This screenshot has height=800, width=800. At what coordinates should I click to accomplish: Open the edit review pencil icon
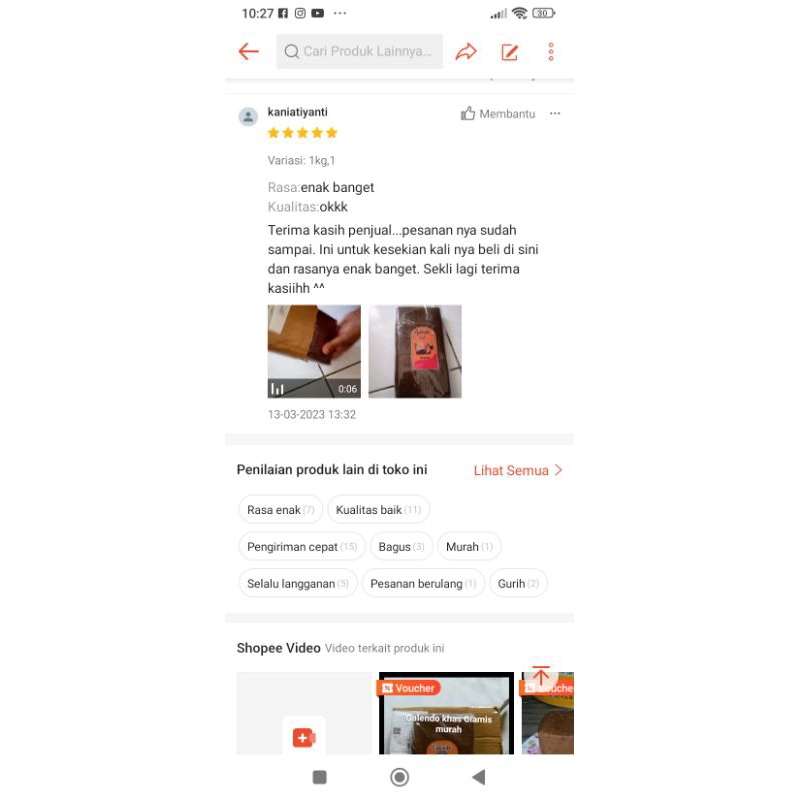click(510, 52)
